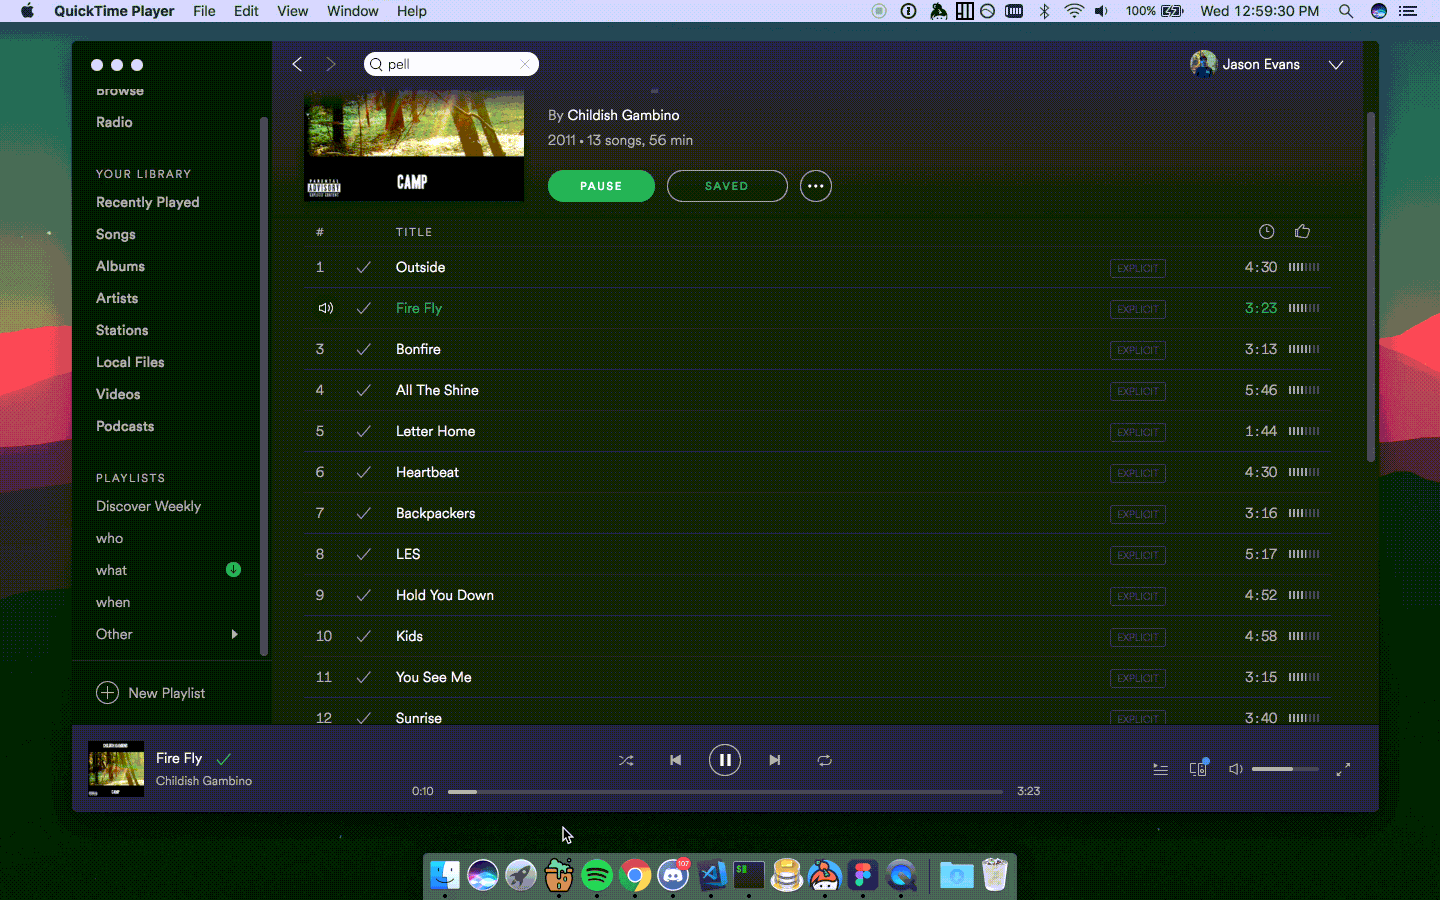The image size is (1440, 900).
Task: Sort by duration clock icon
Action: 1266,231
